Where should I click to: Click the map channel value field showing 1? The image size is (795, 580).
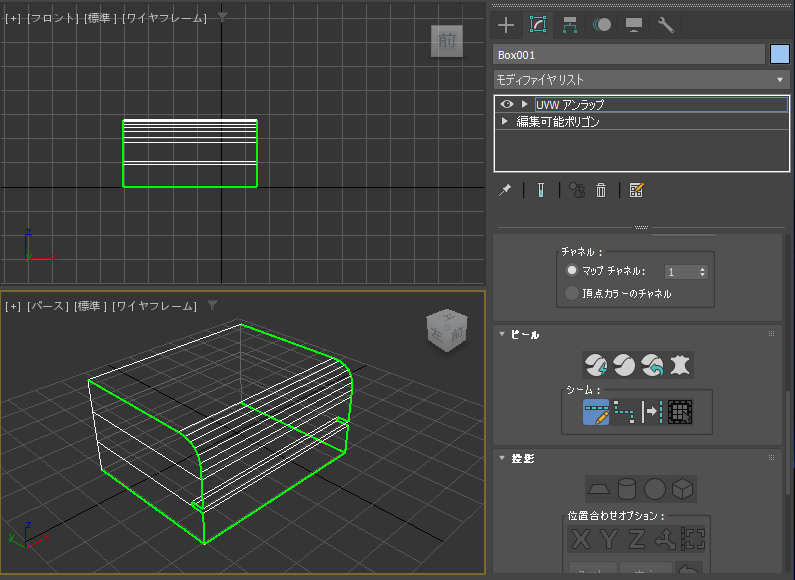[x=681, y=272]
